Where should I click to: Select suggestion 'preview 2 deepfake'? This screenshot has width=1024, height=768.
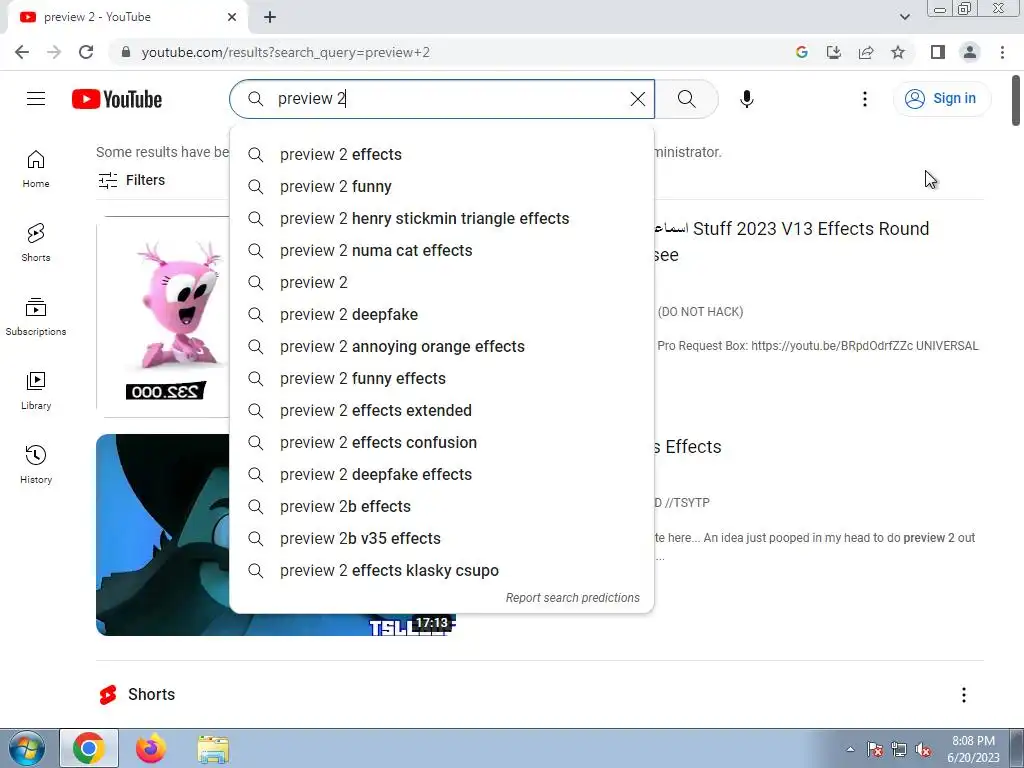pyautogui.click(x=441, y=315)
